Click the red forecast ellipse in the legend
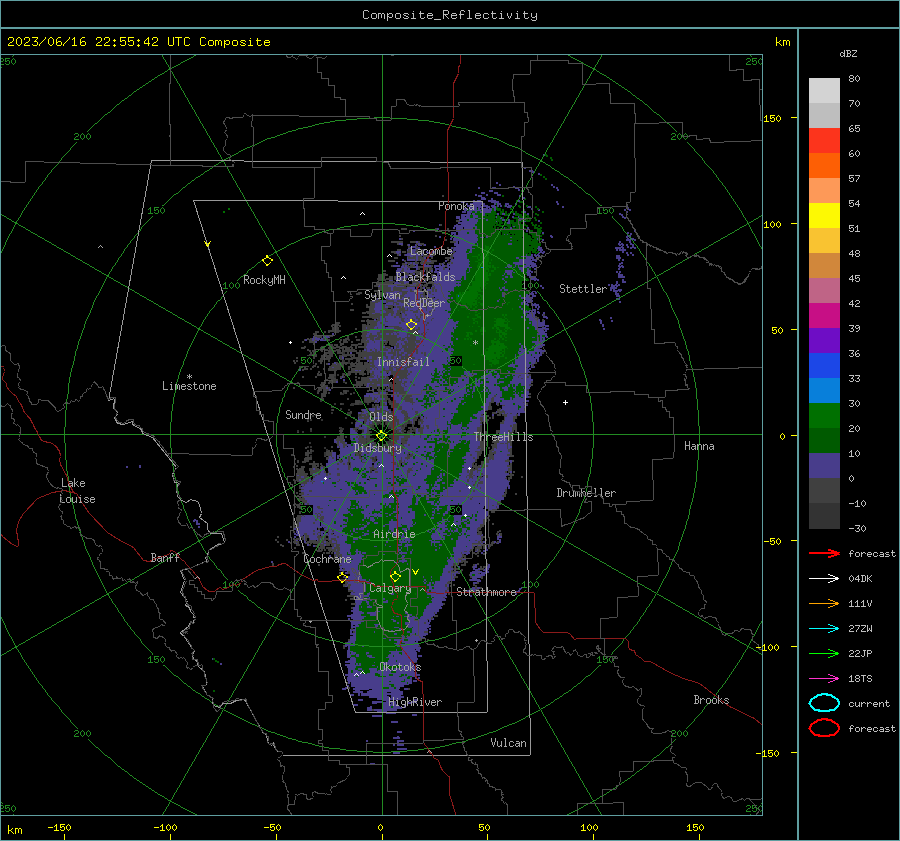The image size is (900, 841). click(824, 728)
